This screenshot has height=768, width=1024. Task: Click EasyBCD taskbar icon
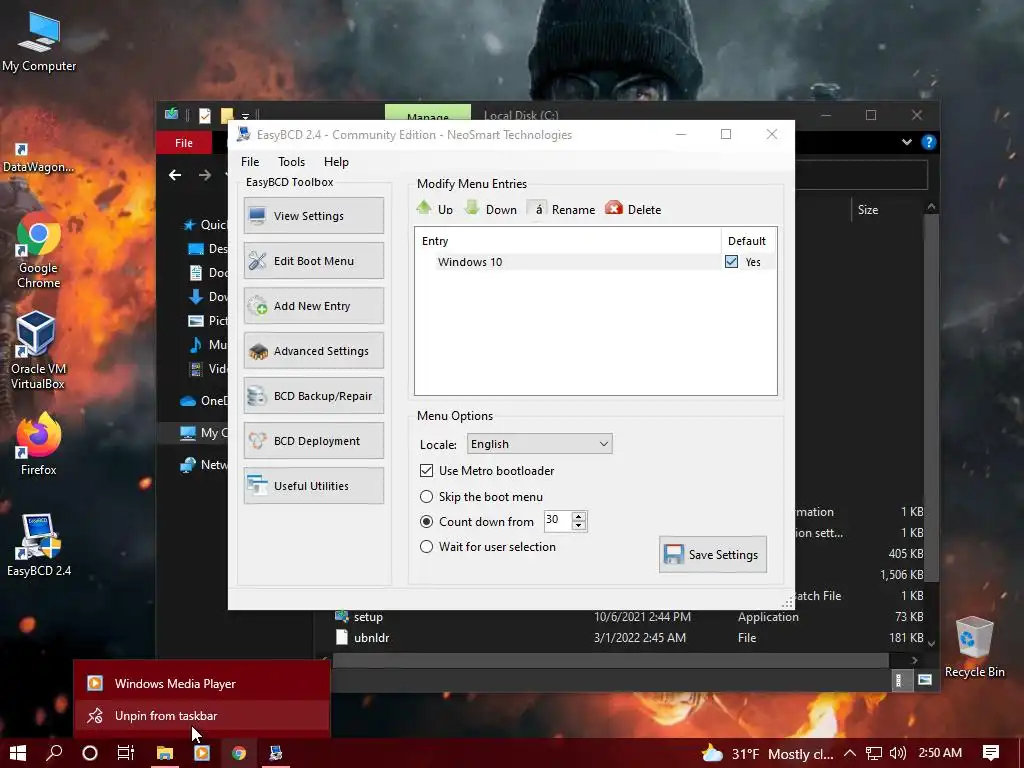pos(276,753)
